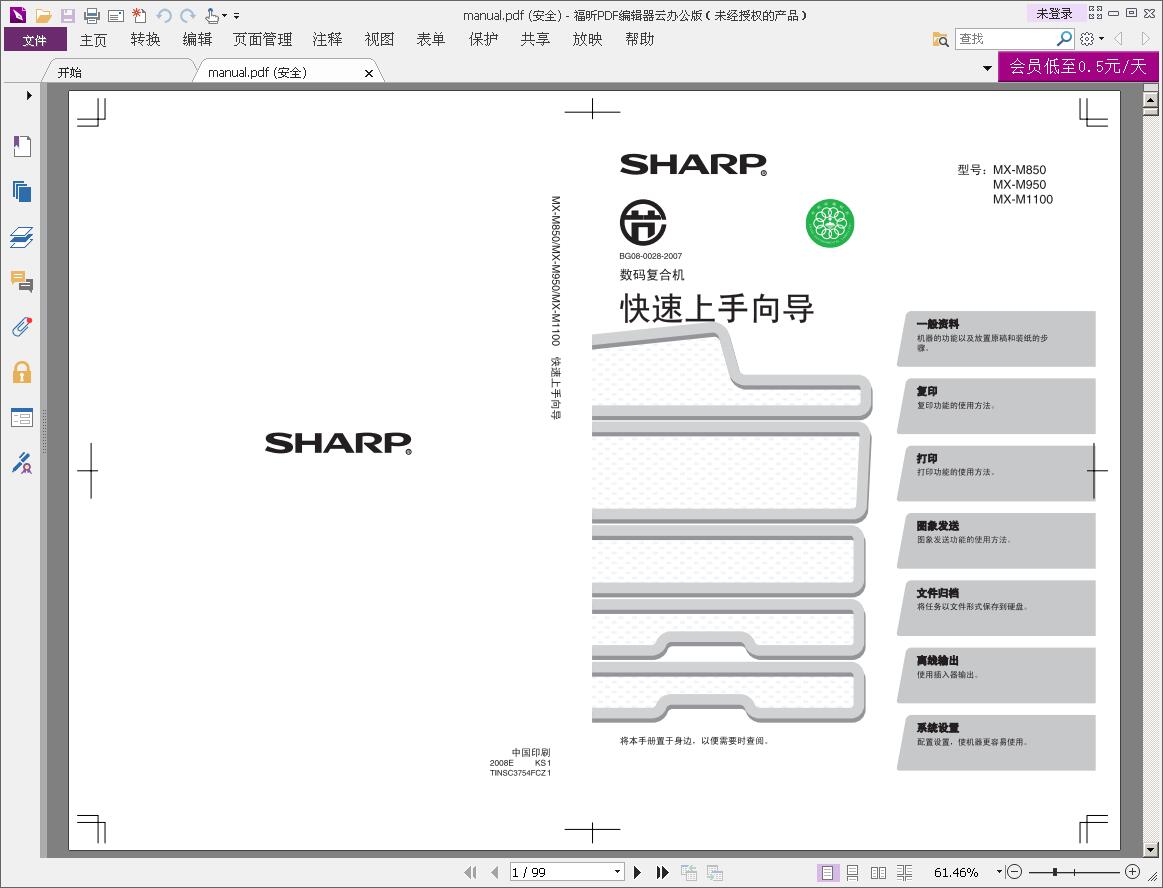Viewport: 1163px width, 888px height.
Task: Click the Print icon in quick toolbar
Action: (x=92, y=16)
